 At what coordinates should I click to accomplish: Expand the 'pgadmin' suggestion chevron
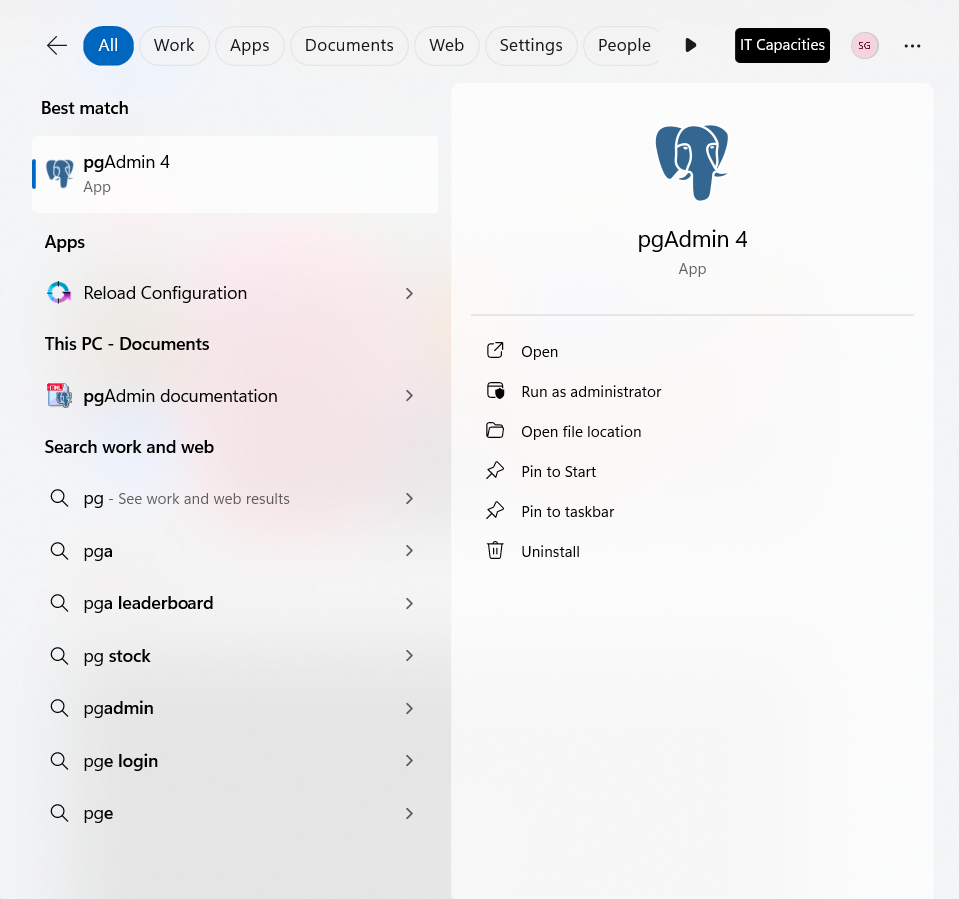click(x=409, y=708)
